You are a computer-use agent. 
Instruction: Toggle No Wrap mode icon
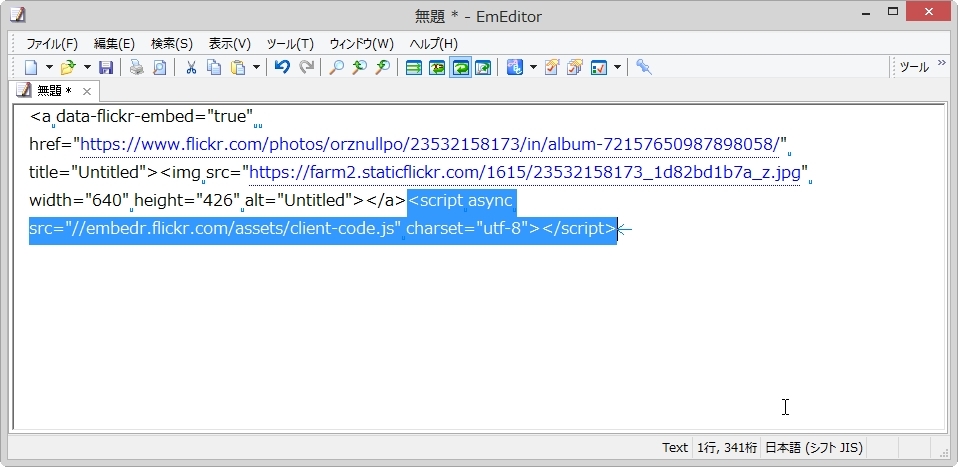[x=414, y=67]
